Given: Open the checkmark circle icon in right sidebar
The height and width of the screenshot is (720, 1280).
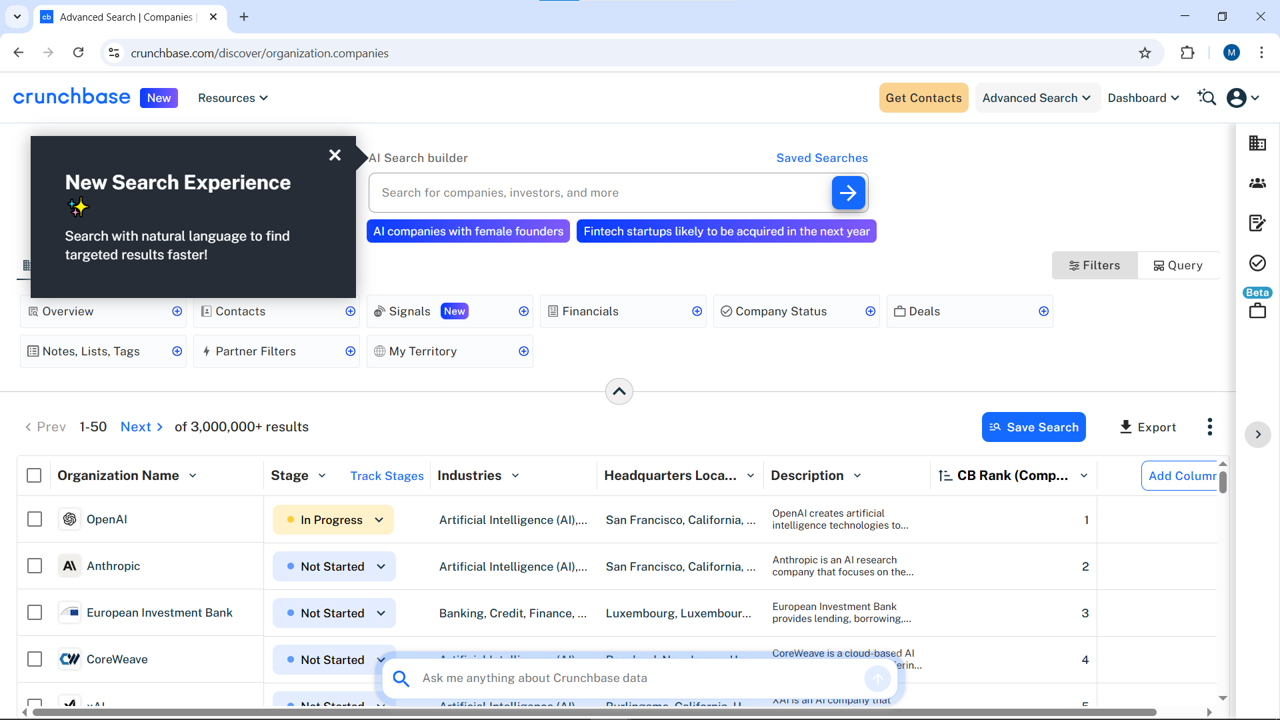Looking at the screenshot, I should click(1257, 263).
